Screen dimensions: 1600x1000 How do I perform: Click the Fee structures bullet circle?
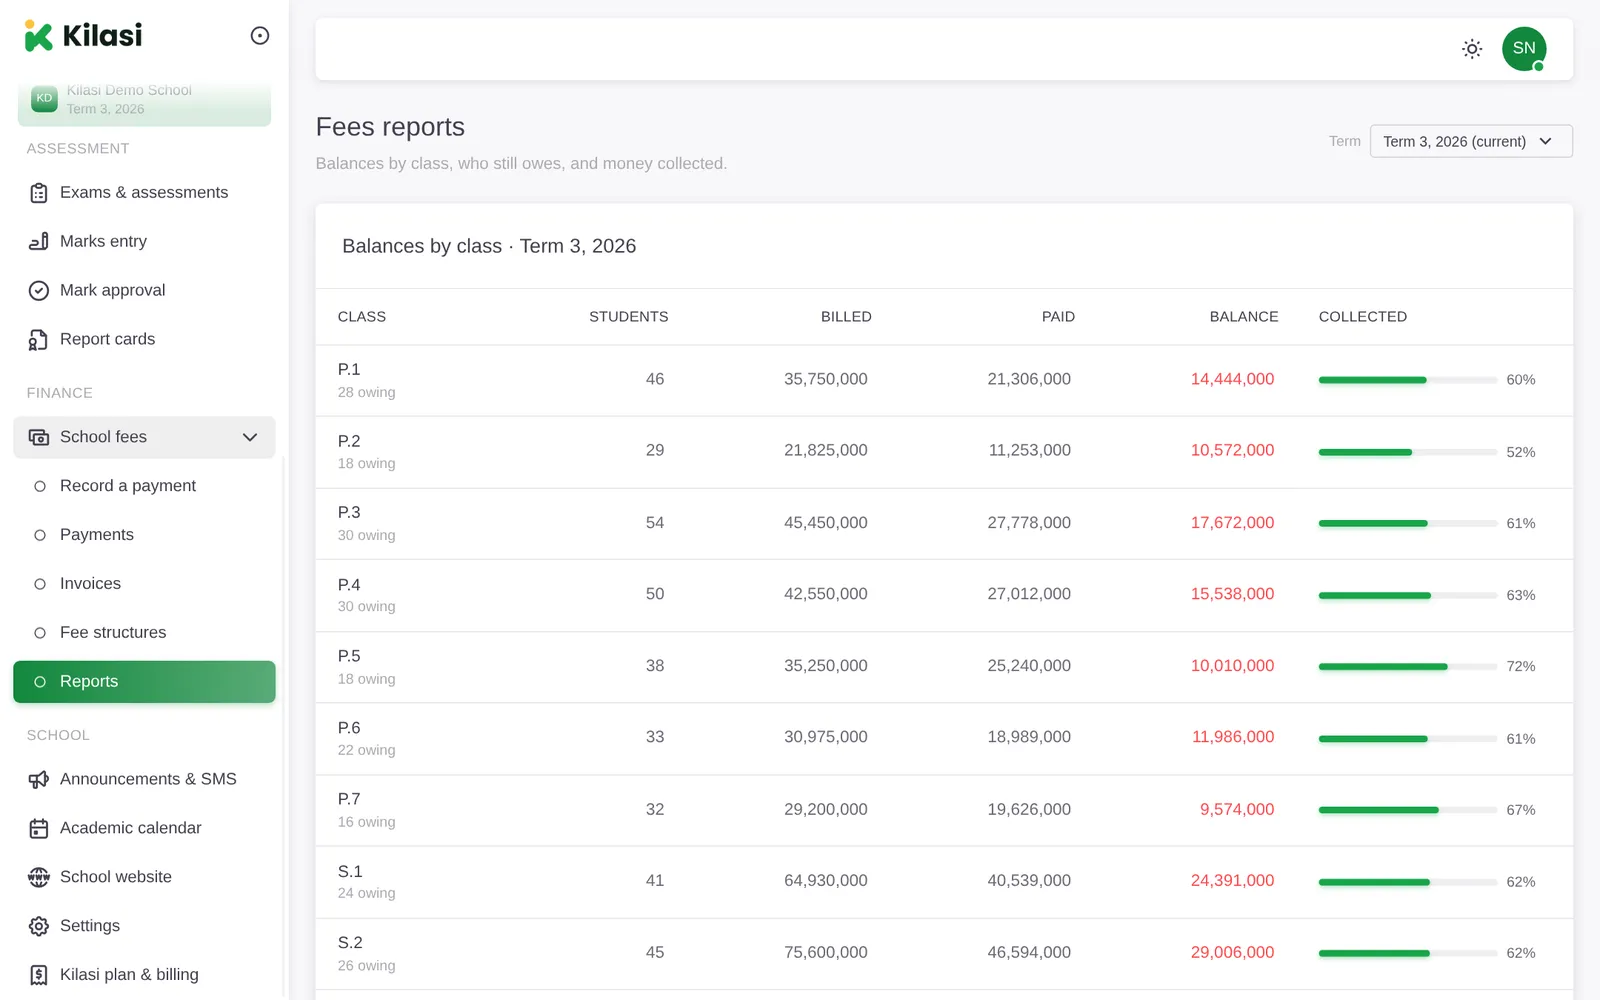click(40, 633)
